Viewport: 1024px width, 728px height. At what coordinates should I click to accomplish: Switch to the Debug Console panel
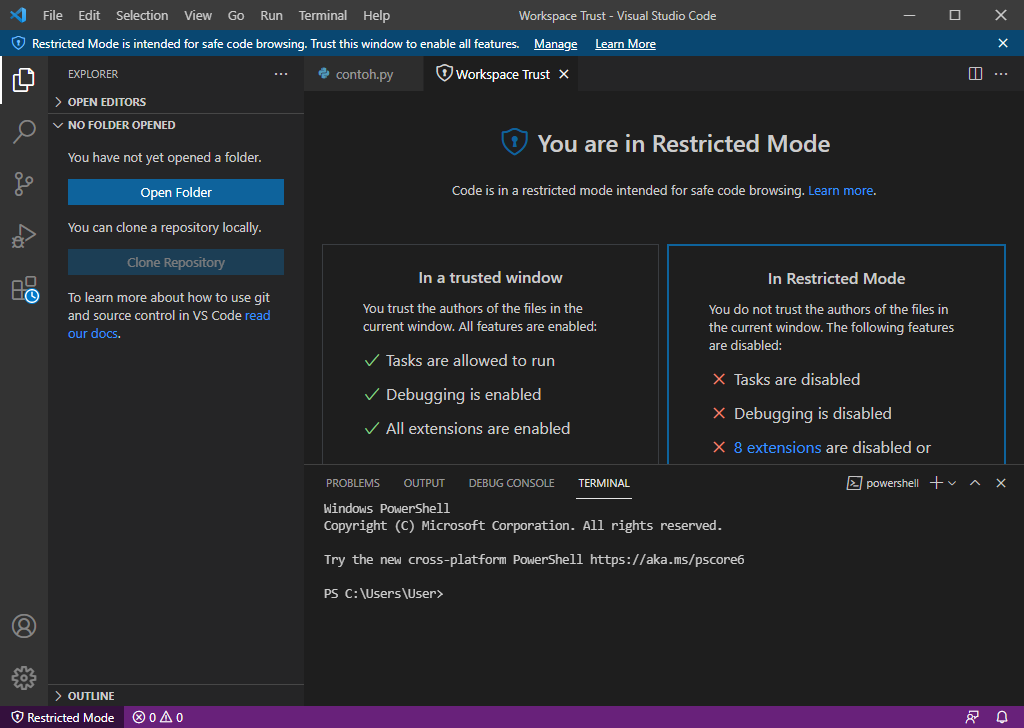(511, 482)
